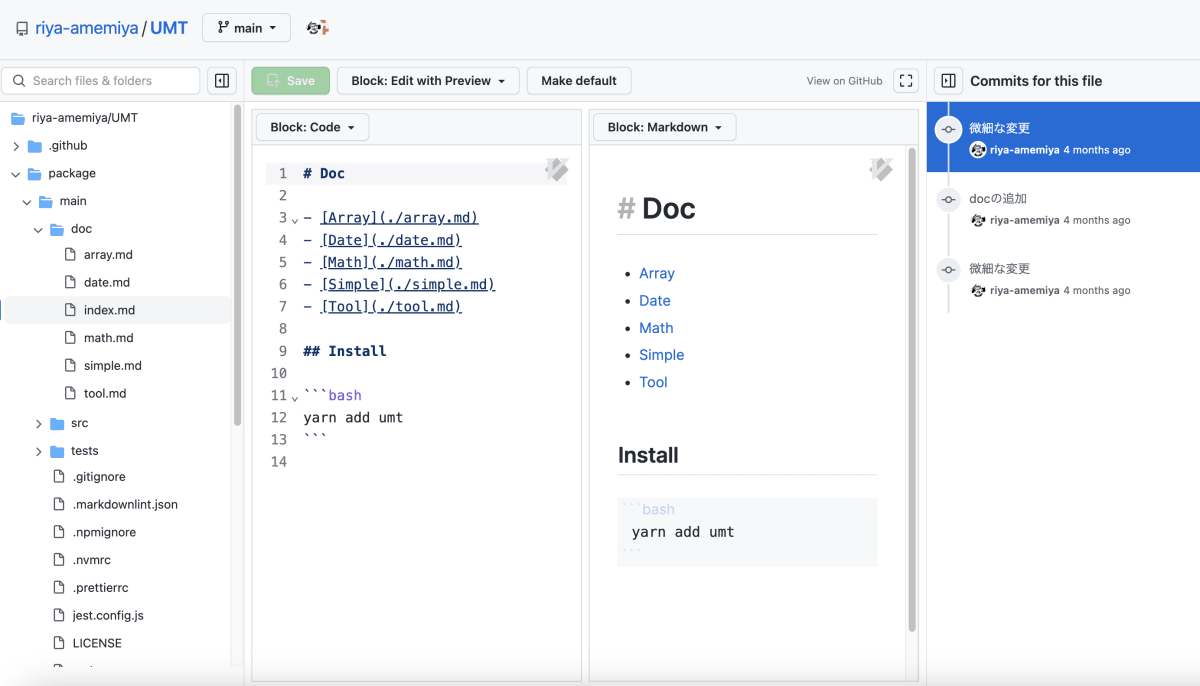The width and height of the screenshot is (1200, 686).
Task: Expand the tests folder chevron
Action: tap(39, 451)
